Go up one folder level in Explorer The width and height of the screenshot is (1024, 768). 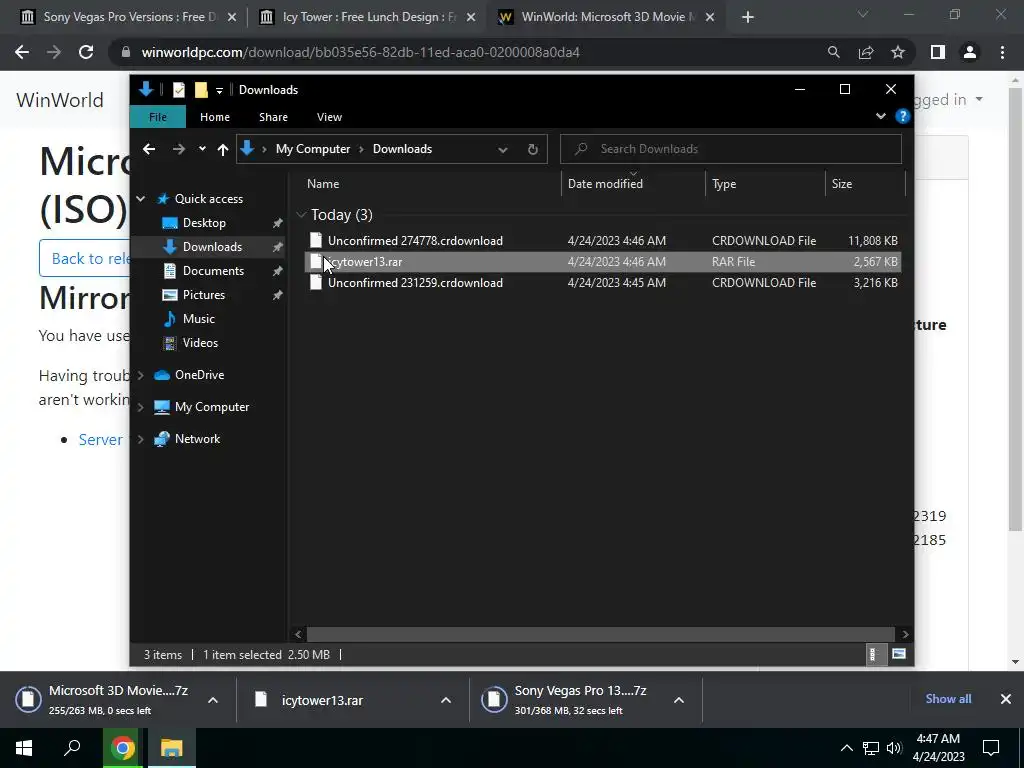point(223,150)
